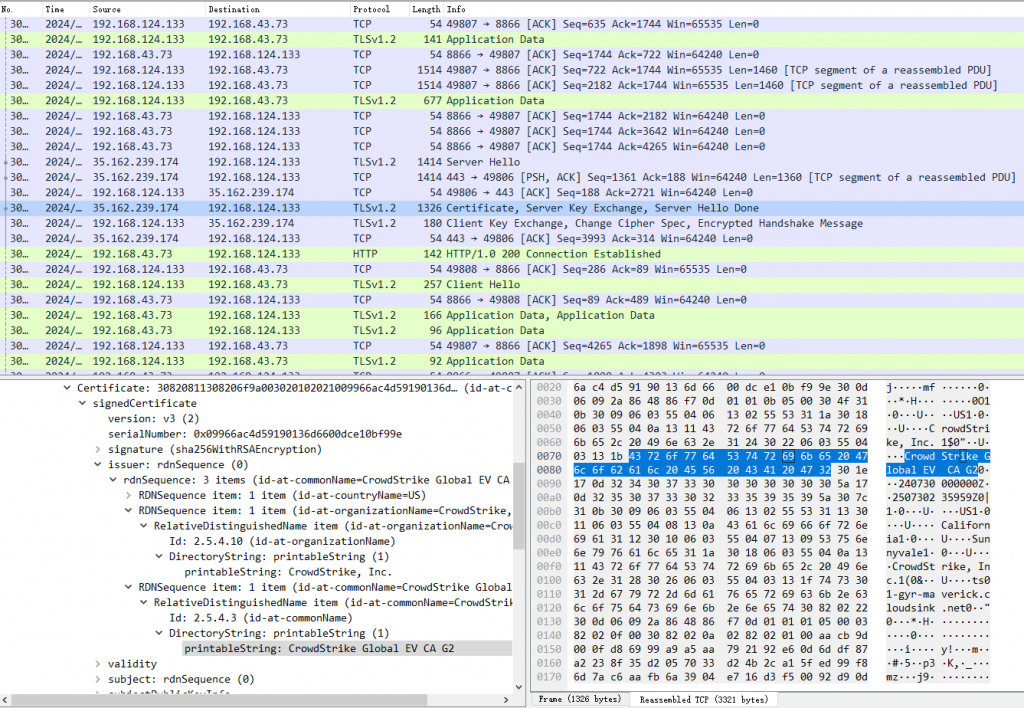Expand the countryName=US RDNSequence item
The image size is (1024, 708).
click(129, 496)
